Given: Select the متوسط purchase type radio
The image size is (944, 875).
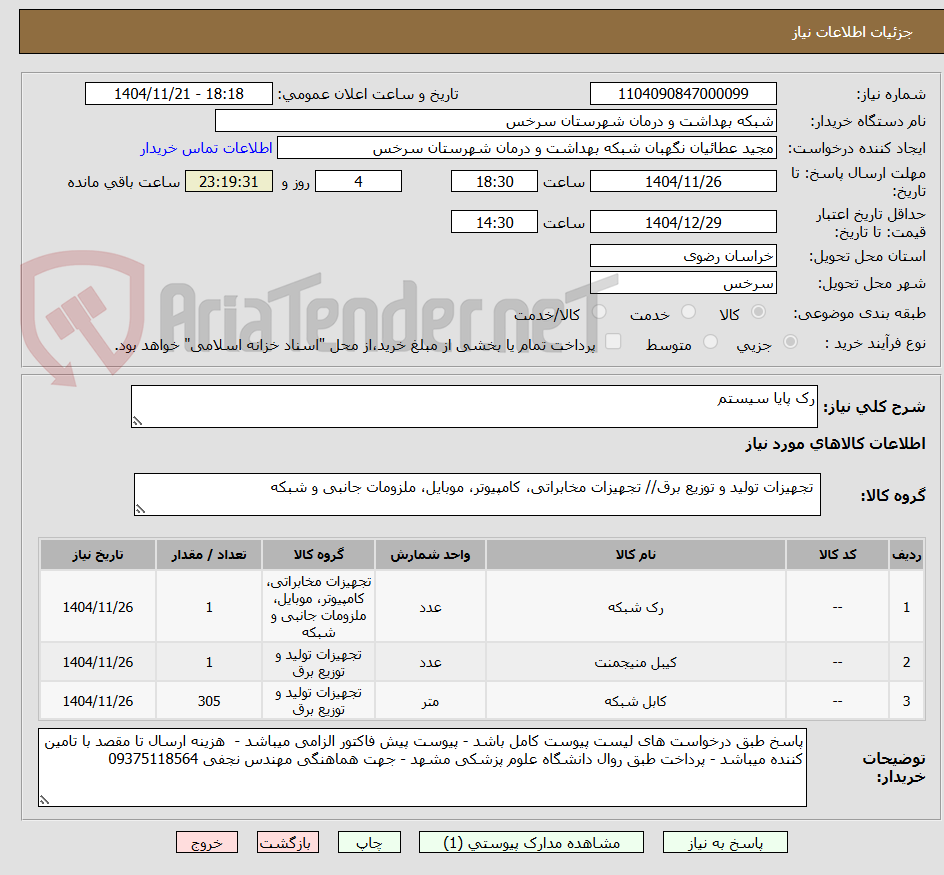Looking at the screenshot, I should coord(710,342).
